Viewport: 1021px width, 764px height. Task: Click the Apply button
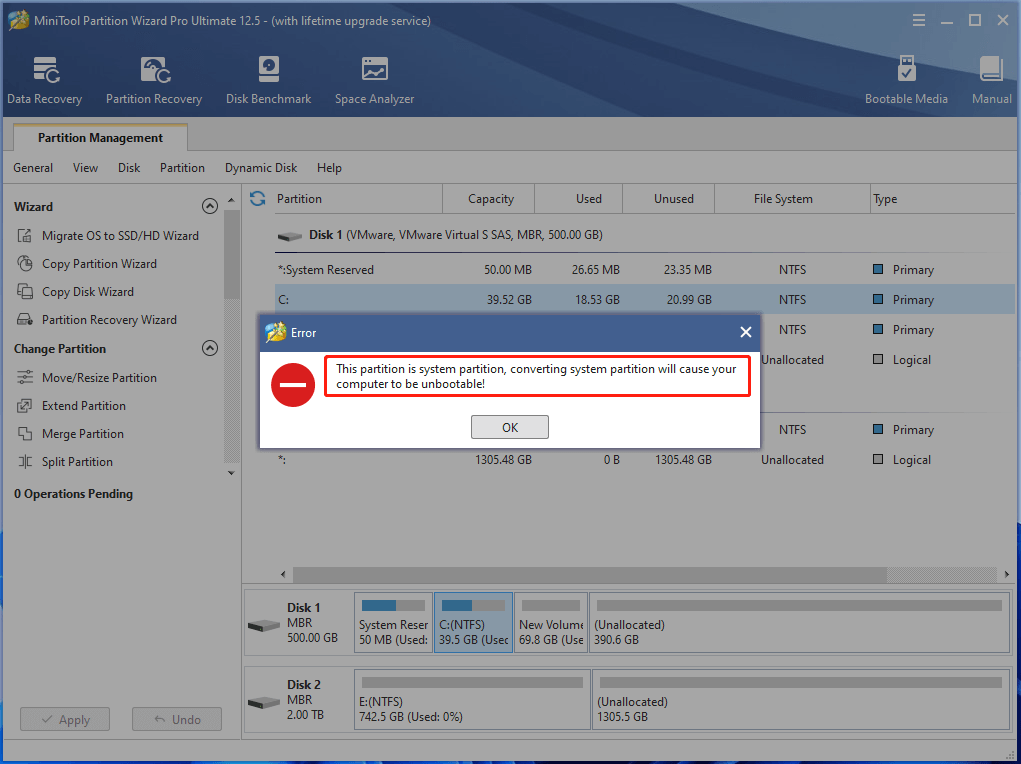pyautogui.click(x=65, y=720)
